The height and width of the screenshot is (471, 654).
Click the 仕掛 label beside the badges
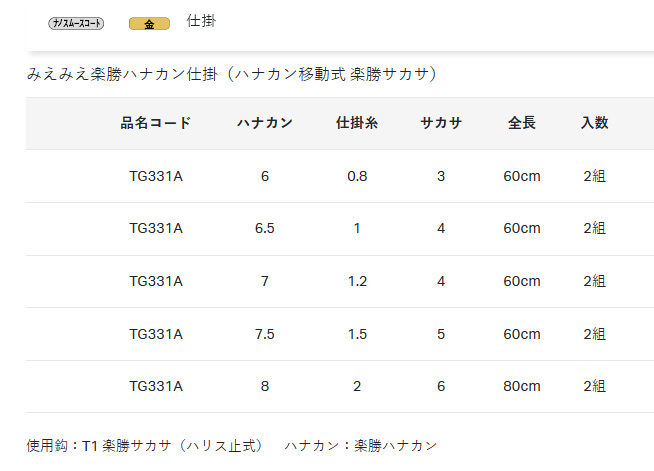tap(201, 21)
